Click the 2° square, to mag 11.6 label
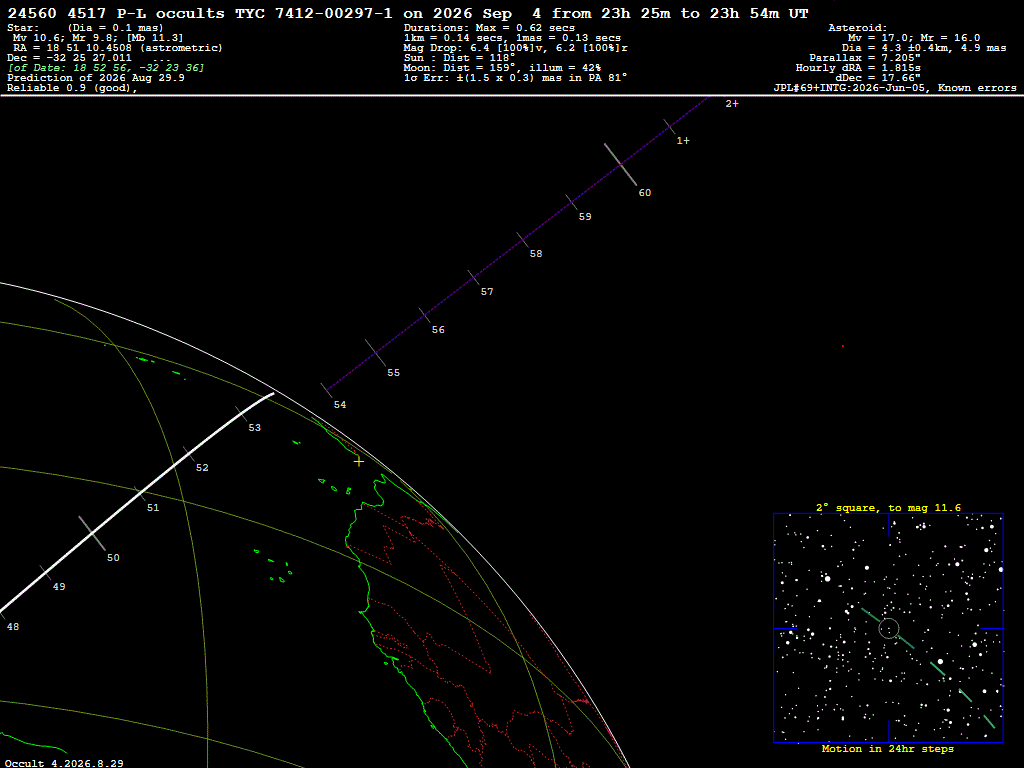This screenshot has width=1024, height=768. click(x=888, y=507)
